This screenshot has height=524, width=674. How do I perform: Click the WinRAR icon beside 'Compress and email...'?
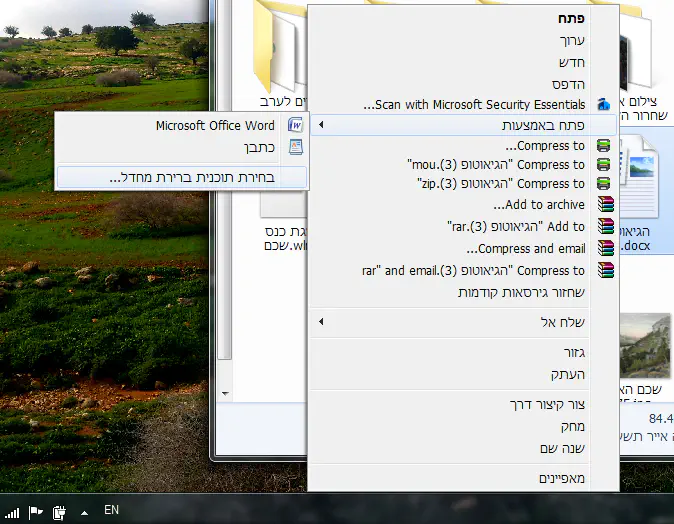[x=604, y=248]
